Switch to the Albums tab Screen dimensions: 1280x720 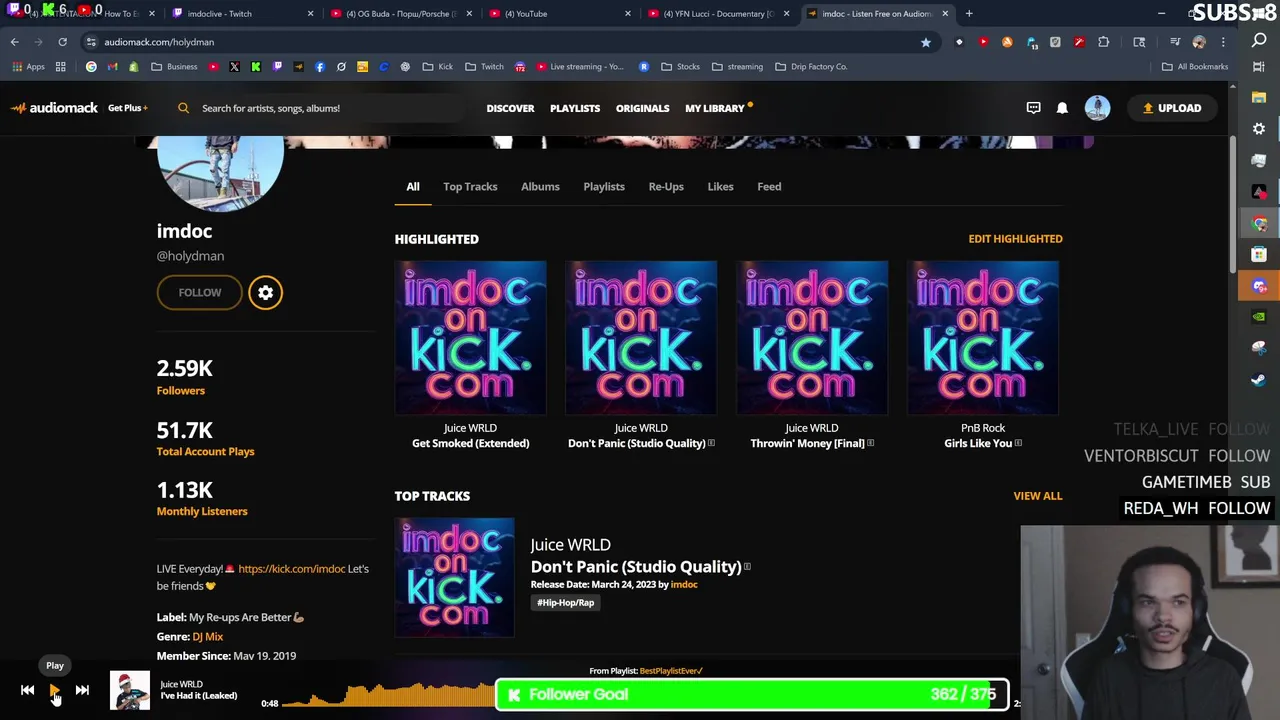[540, 186]
